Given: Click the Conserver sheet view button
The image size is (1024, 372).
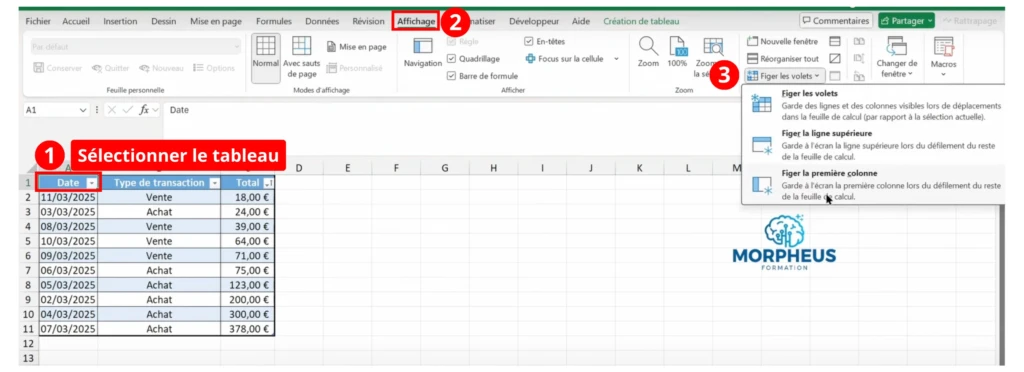Looking at the screenshot, I should click(57, 68).
